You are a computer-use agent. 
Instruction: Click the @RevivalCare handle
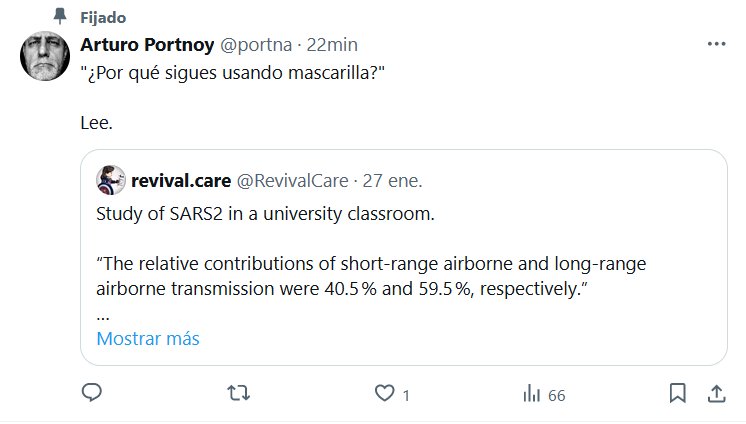pos(292,181)
